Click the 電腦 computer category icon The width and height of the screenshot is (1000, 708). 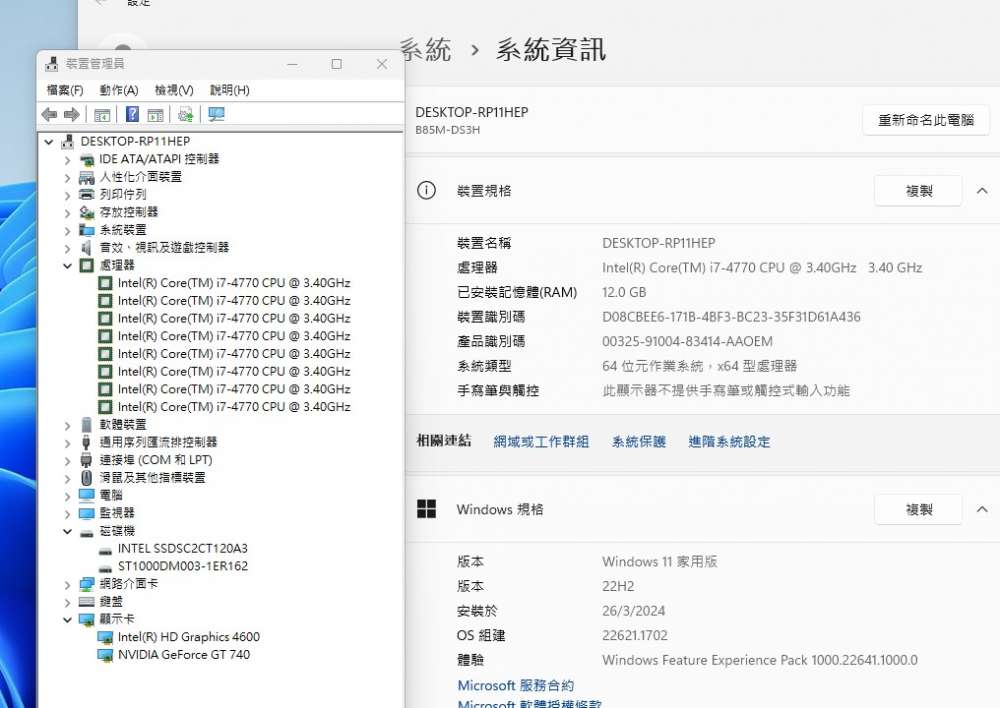tap(86, 495)
